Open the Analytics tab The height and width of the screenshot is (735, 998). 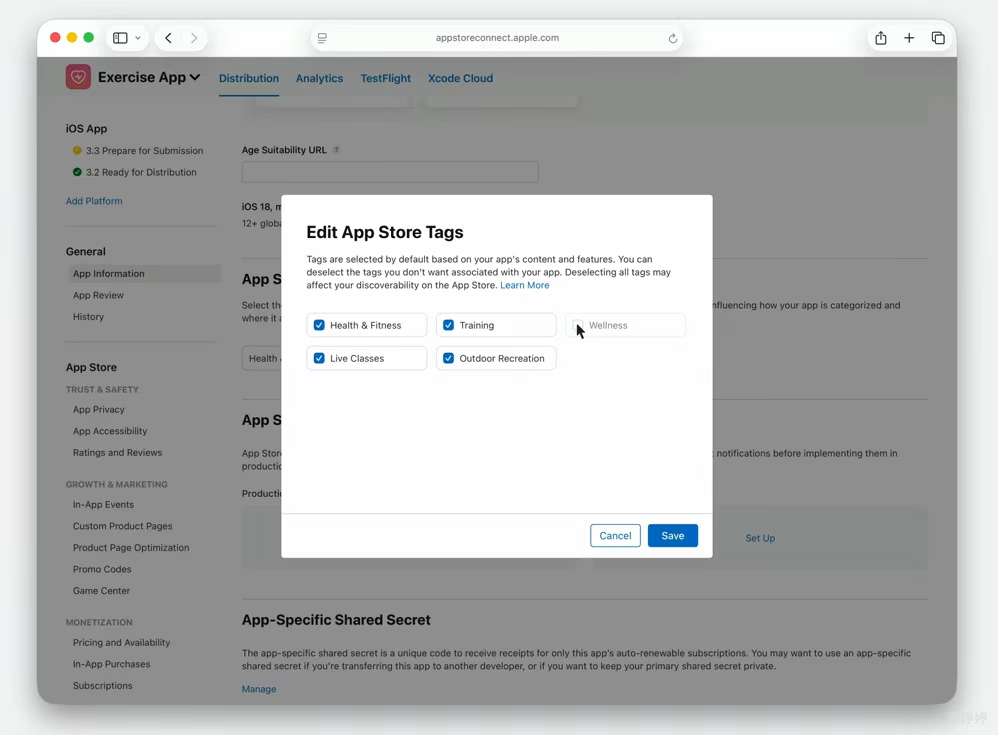click(x=319, y=78)
